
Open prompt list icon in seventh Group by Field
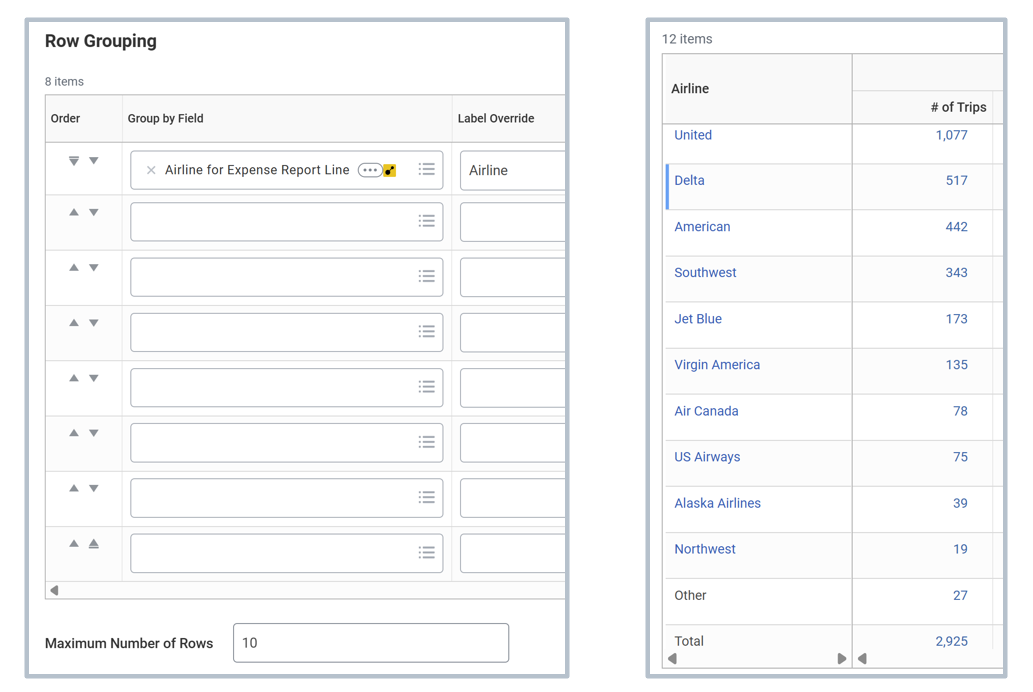426,498
